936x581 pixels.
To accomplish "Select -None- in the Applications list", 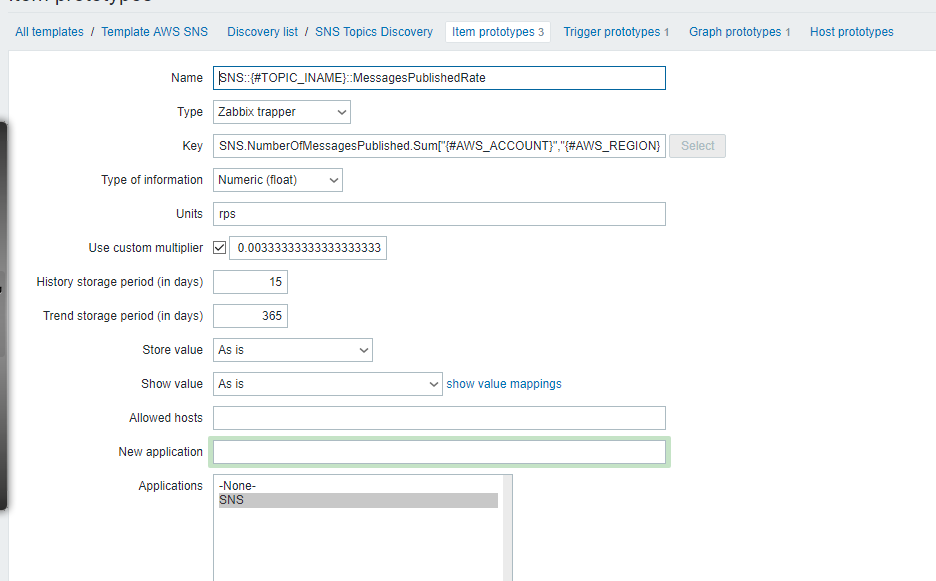I will (x=237, y=486).
